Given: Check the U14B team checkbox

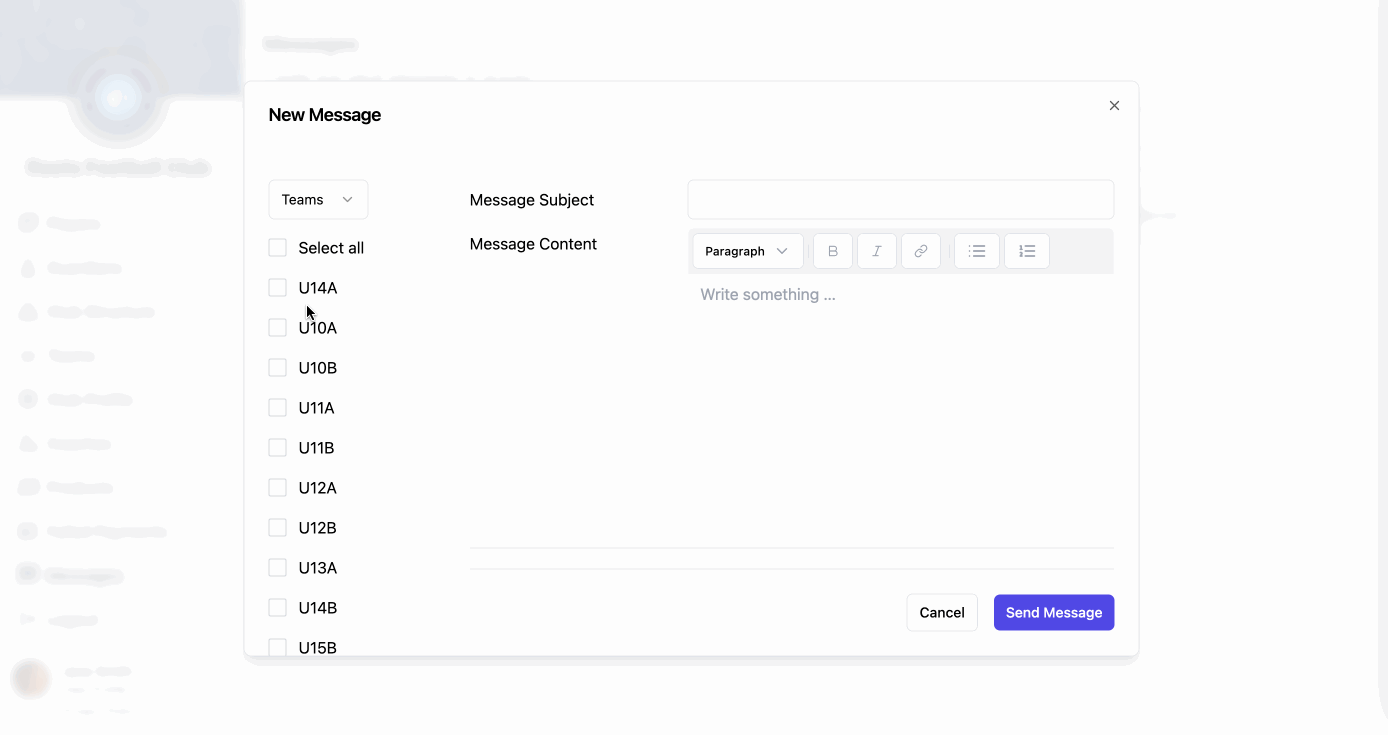Looking at the screenshot, I should [278, 607].
